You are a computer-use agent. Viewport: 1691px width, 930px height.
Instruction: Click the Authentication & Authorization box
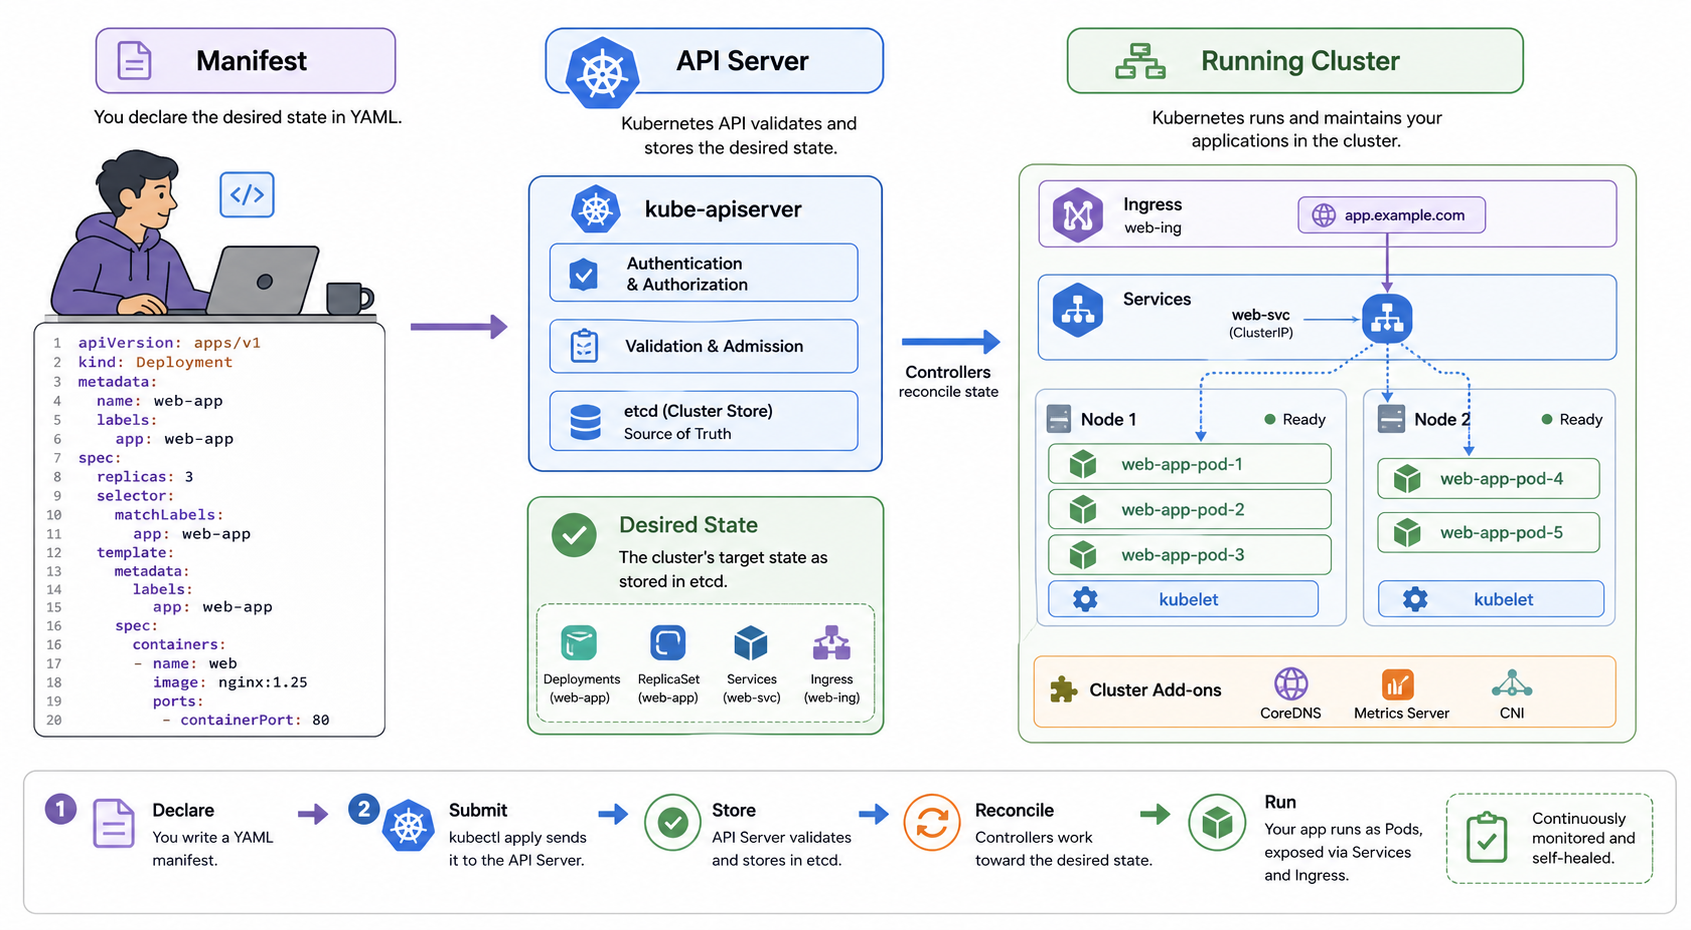coord(703,273)
